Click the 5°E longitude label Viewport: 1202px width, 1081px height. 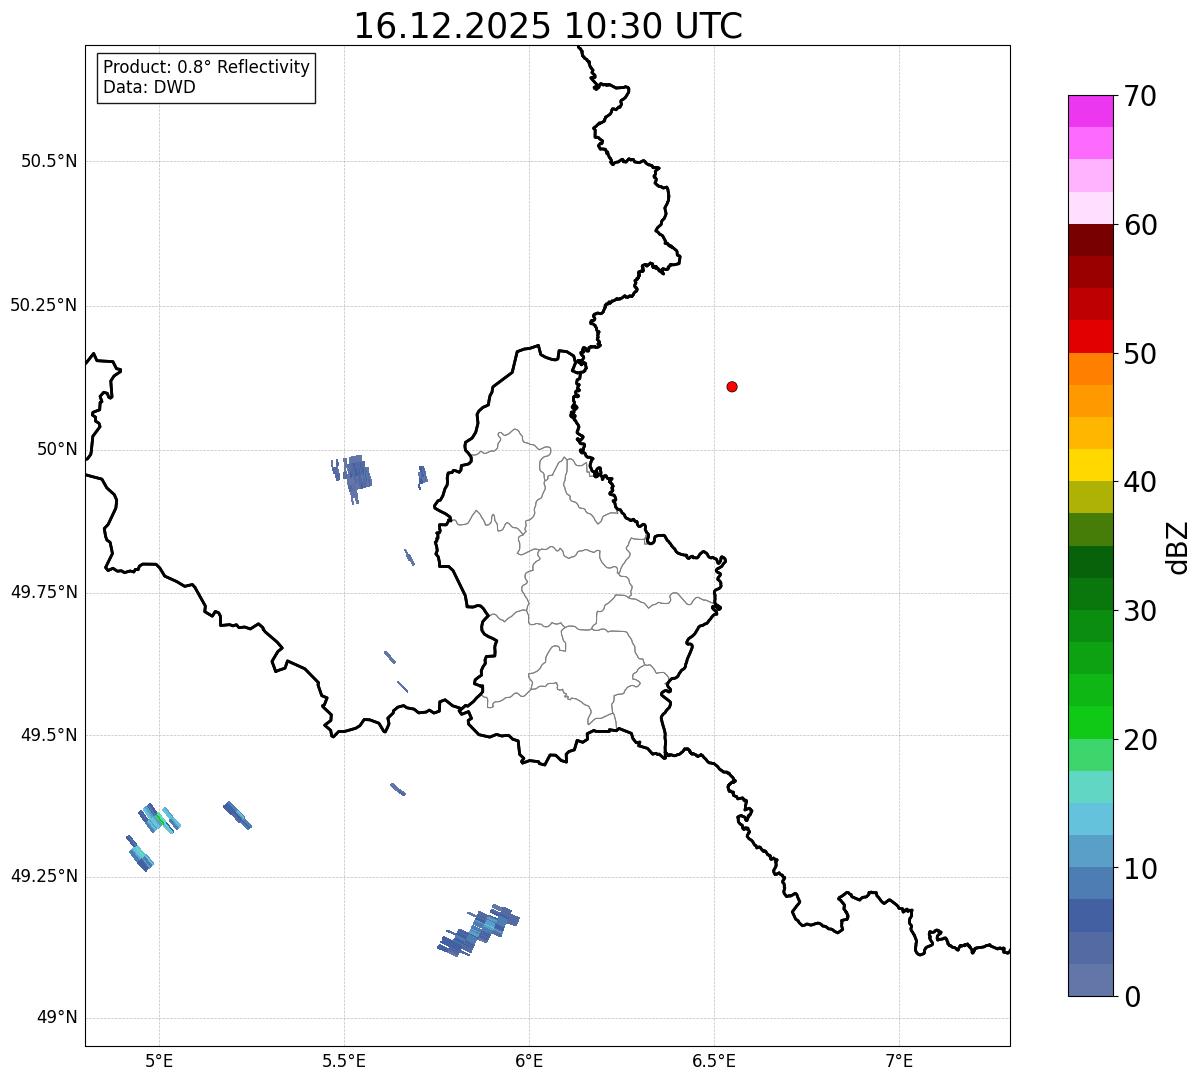159,1060
